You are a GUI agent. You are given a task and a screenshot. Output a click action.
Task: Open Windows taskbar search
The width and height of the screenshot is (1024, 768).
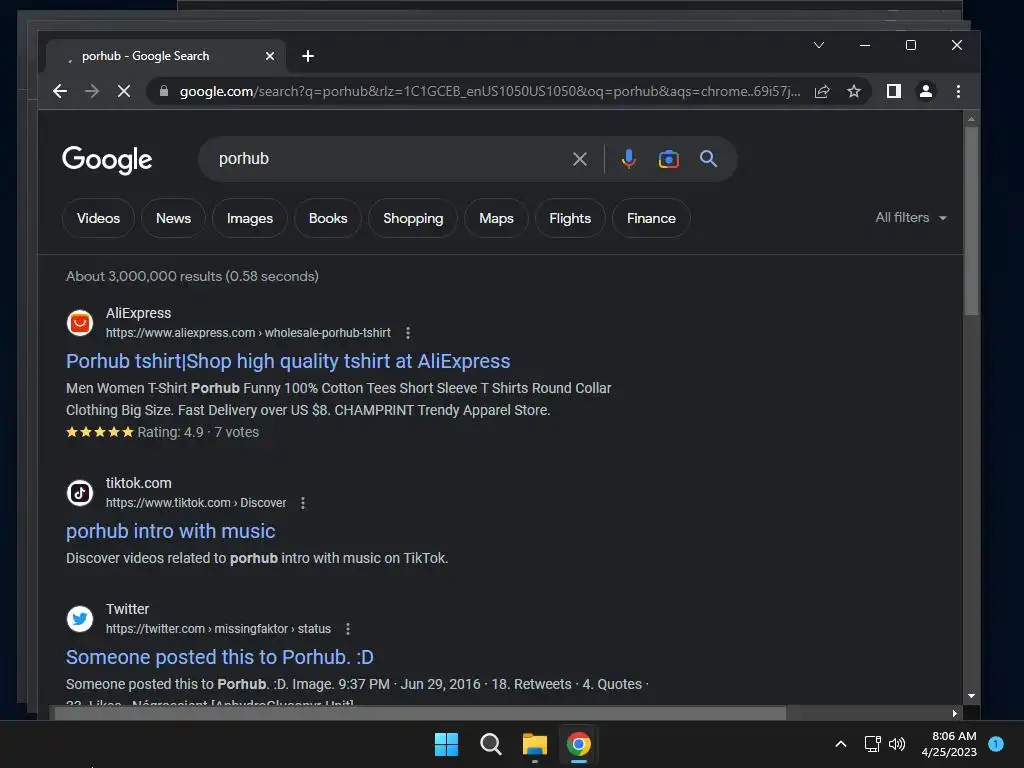490,744
